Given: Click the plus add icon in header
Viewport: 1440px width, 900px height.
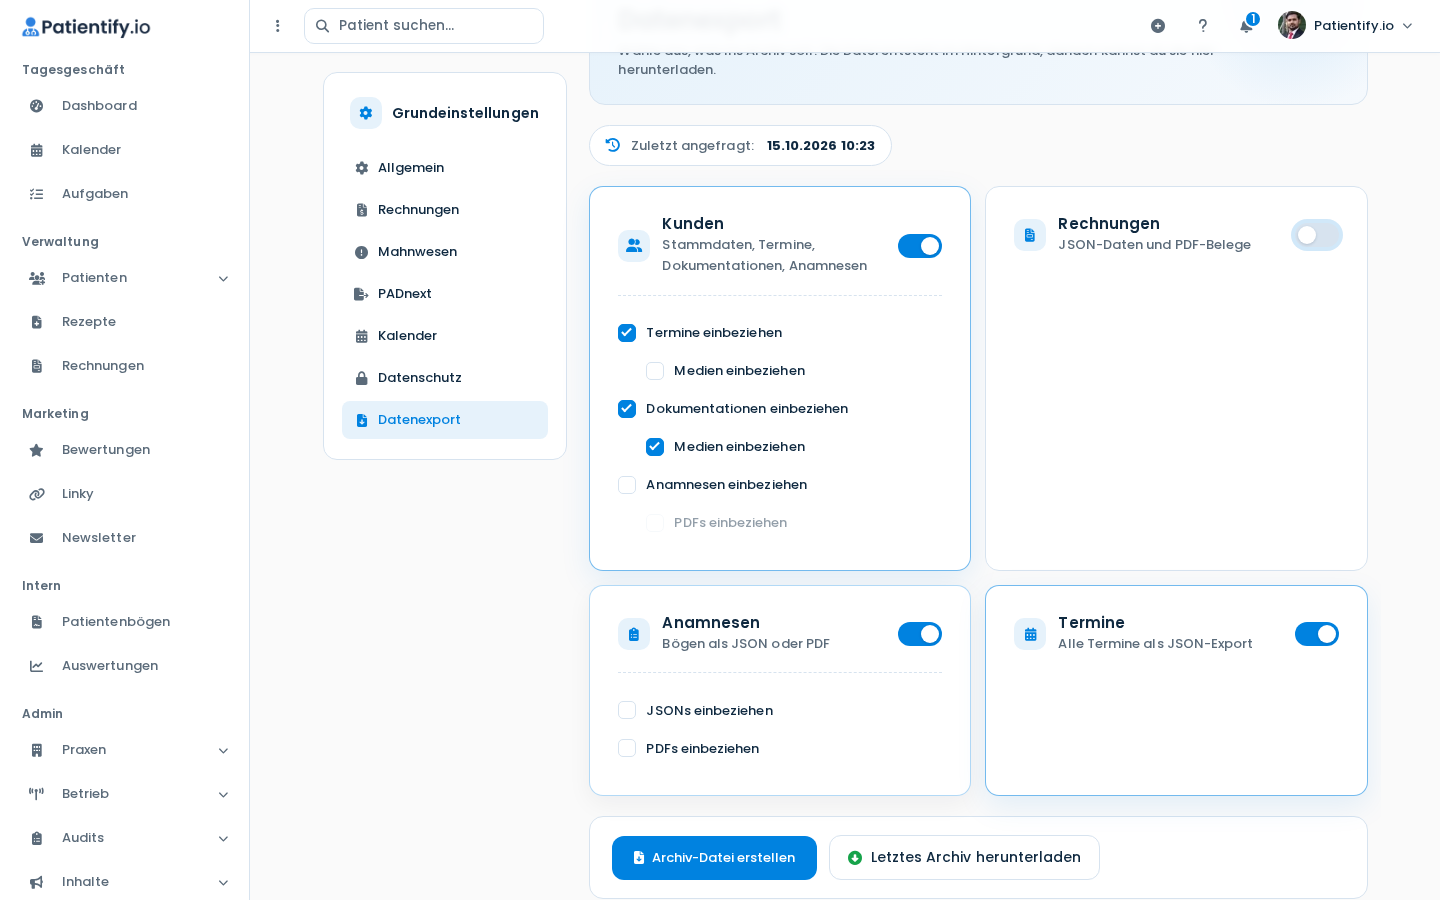Looking at the screenshot, I should click(x=1158, y=26).
